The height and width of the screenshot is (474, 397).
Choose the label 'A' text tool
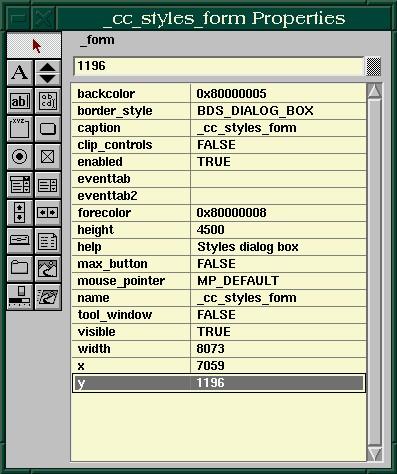point(20,72)
